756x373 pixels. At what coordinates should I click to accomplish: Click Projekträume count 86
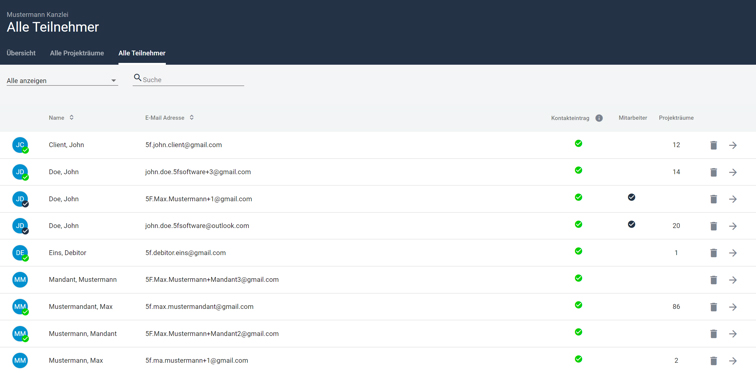676,306
